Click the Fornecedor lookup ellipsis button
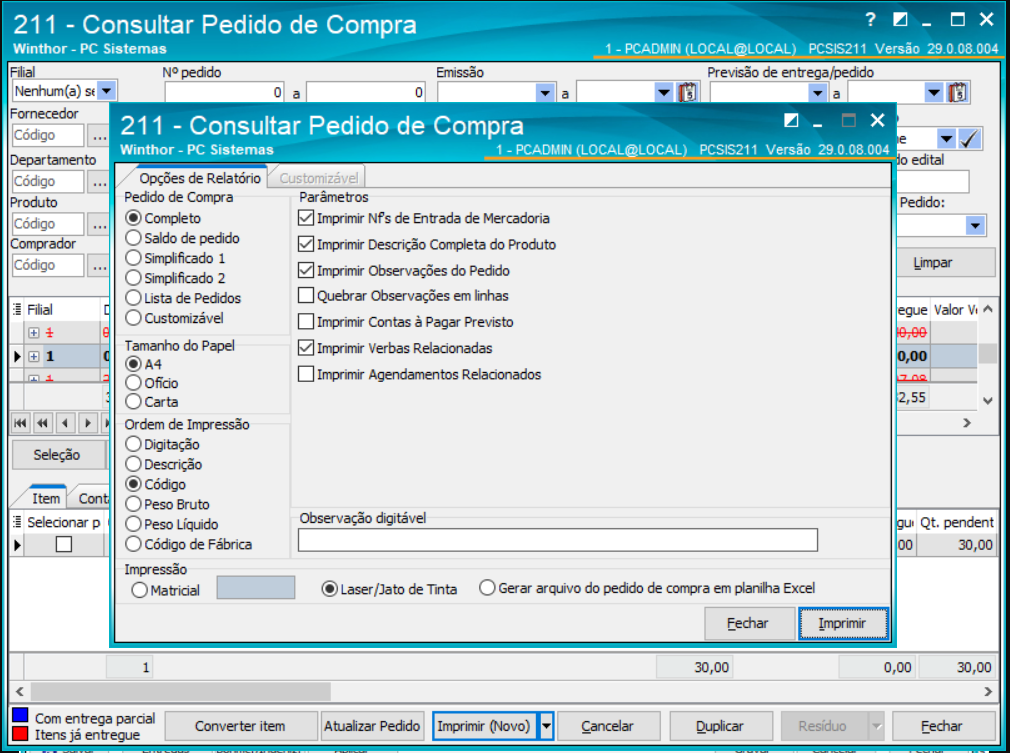1010x753 pixels. (99, 136)
